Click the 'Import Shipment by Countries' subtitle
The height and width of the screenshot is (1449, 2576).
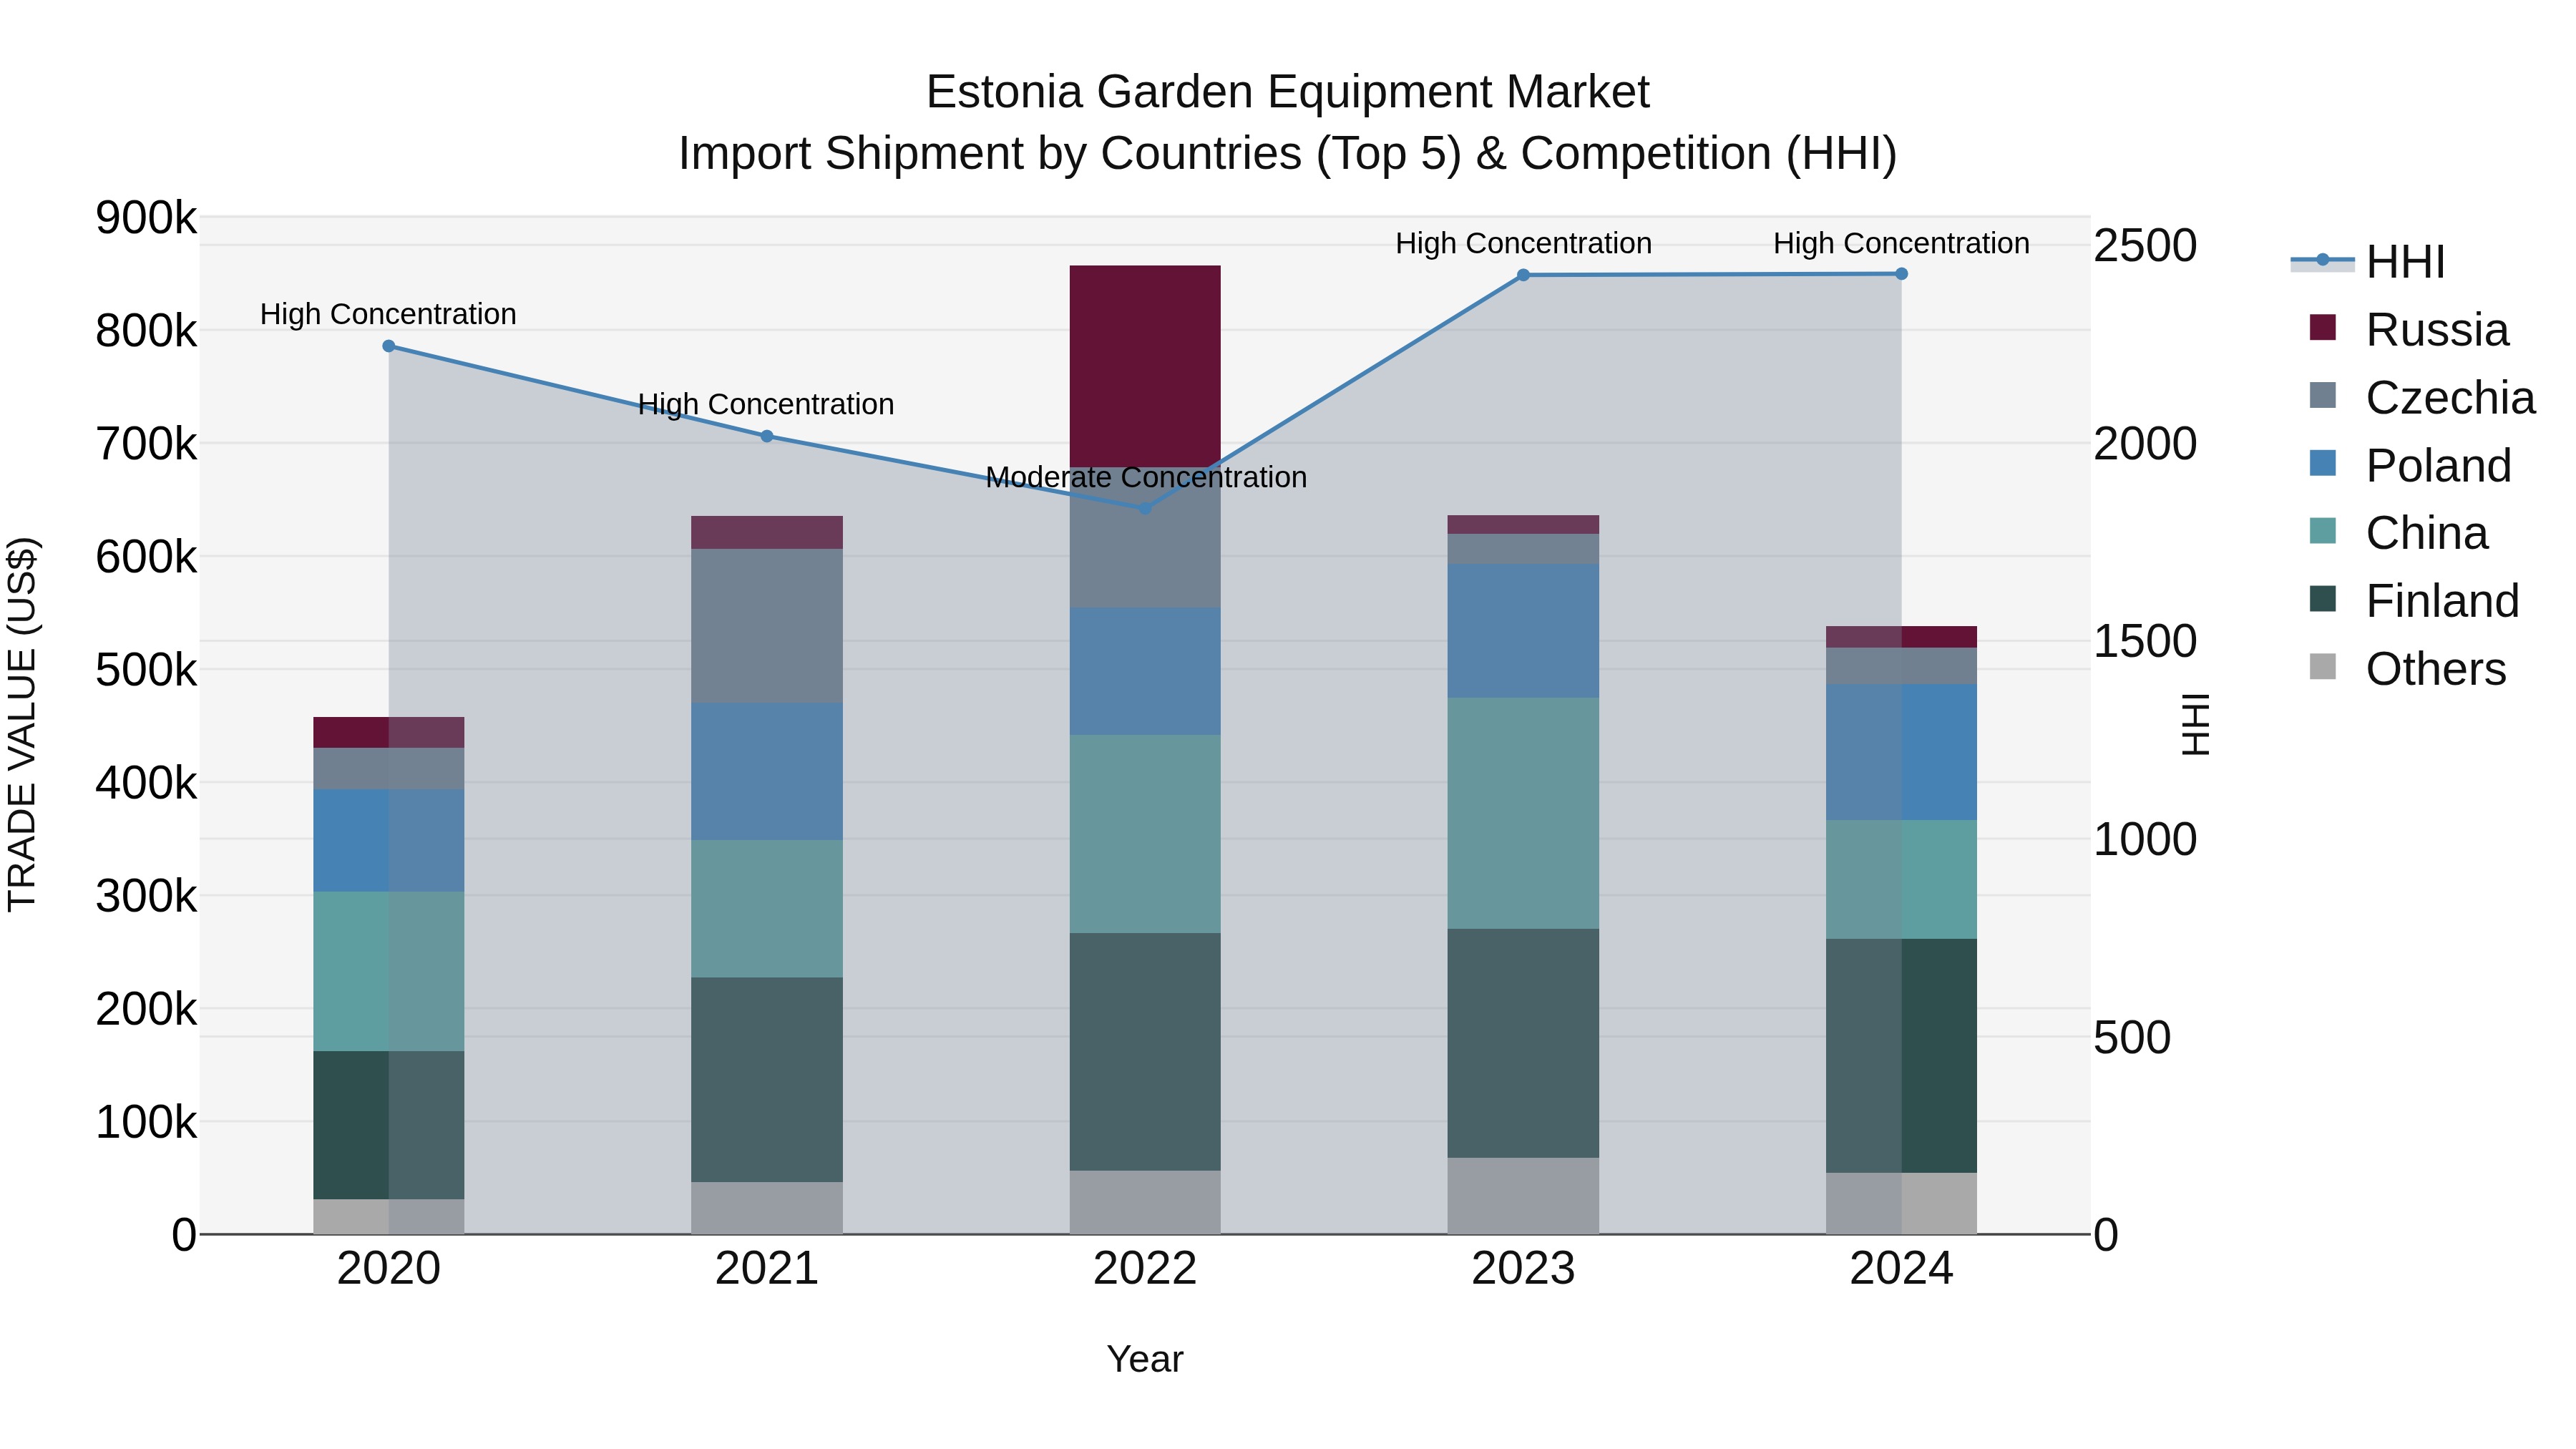pos(1287,154)
